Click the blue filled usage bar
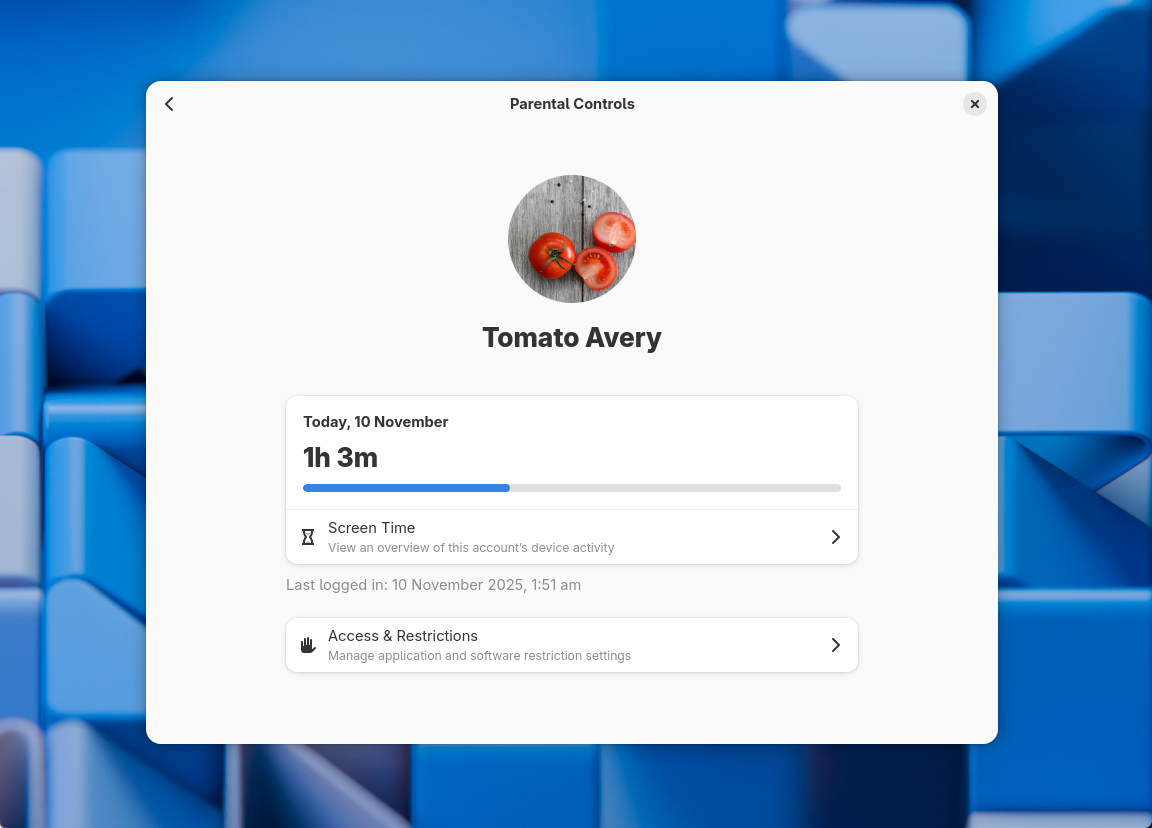This screenshot has height=828, width=1152. point(406,488)
